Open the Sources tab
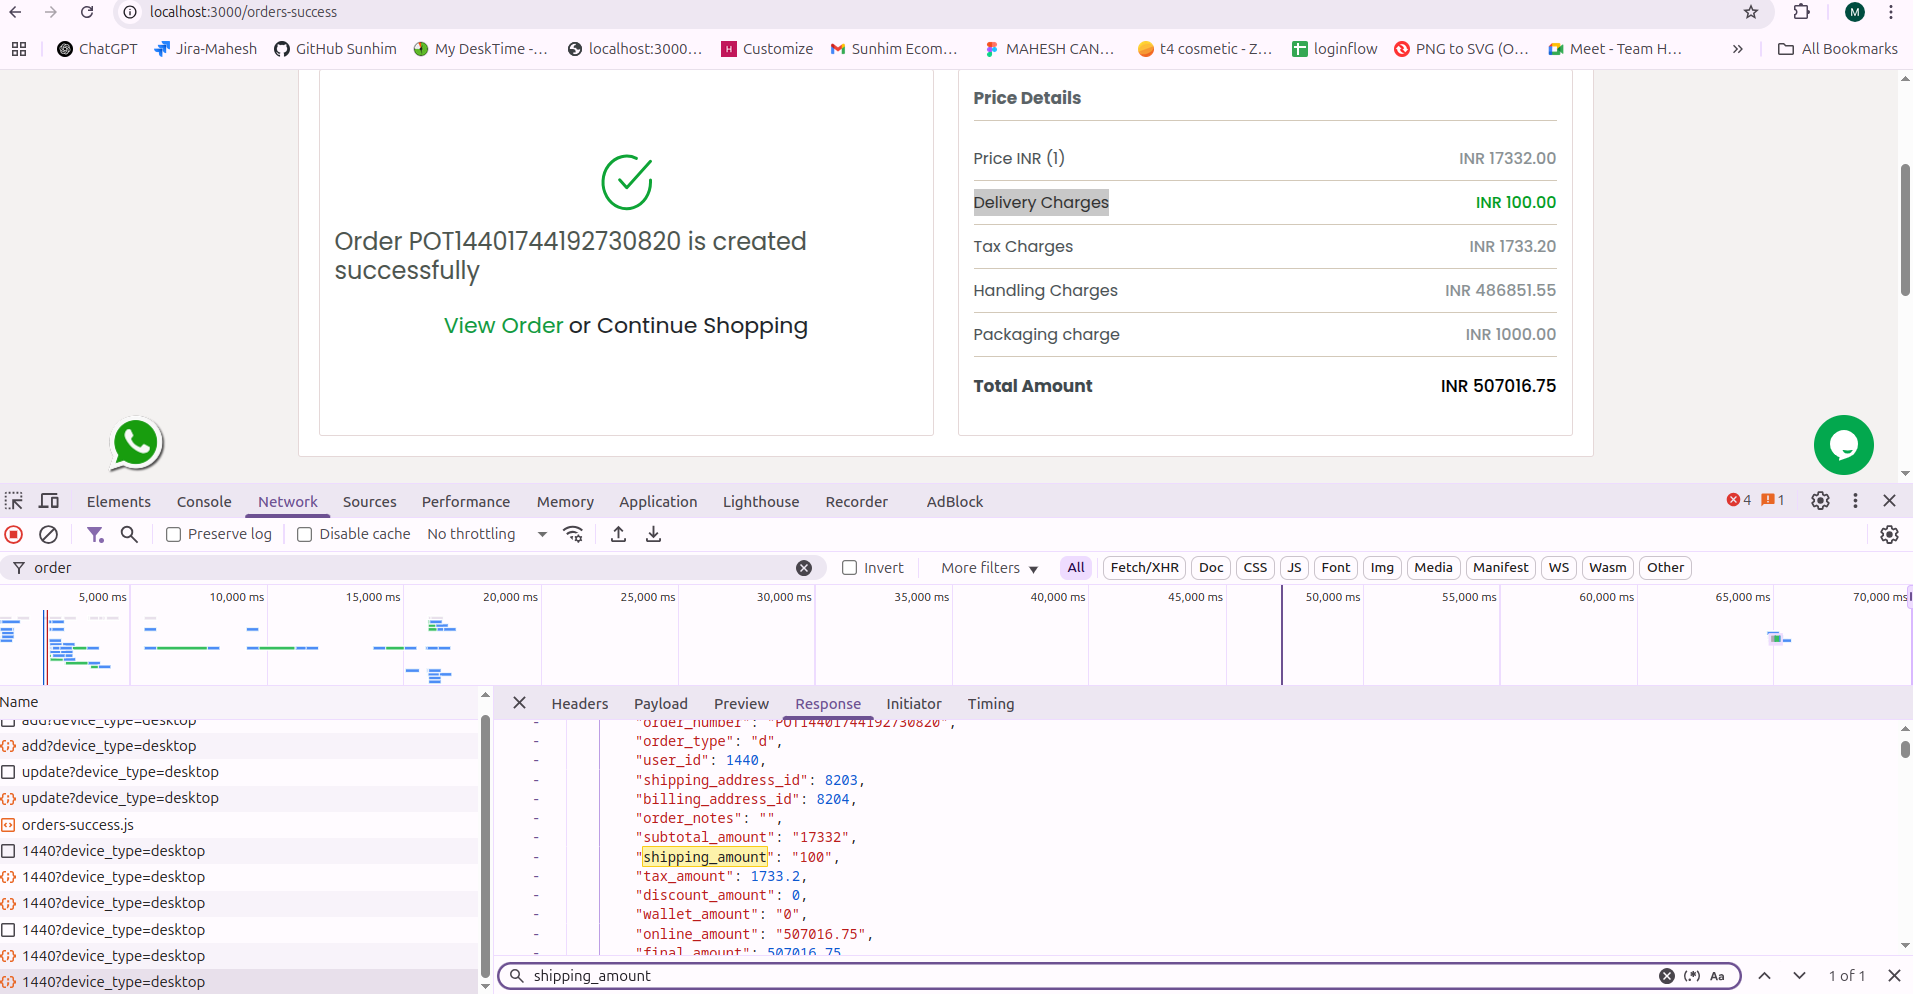Viewport: 1913px width, 994px height. (x=370, y=502)
